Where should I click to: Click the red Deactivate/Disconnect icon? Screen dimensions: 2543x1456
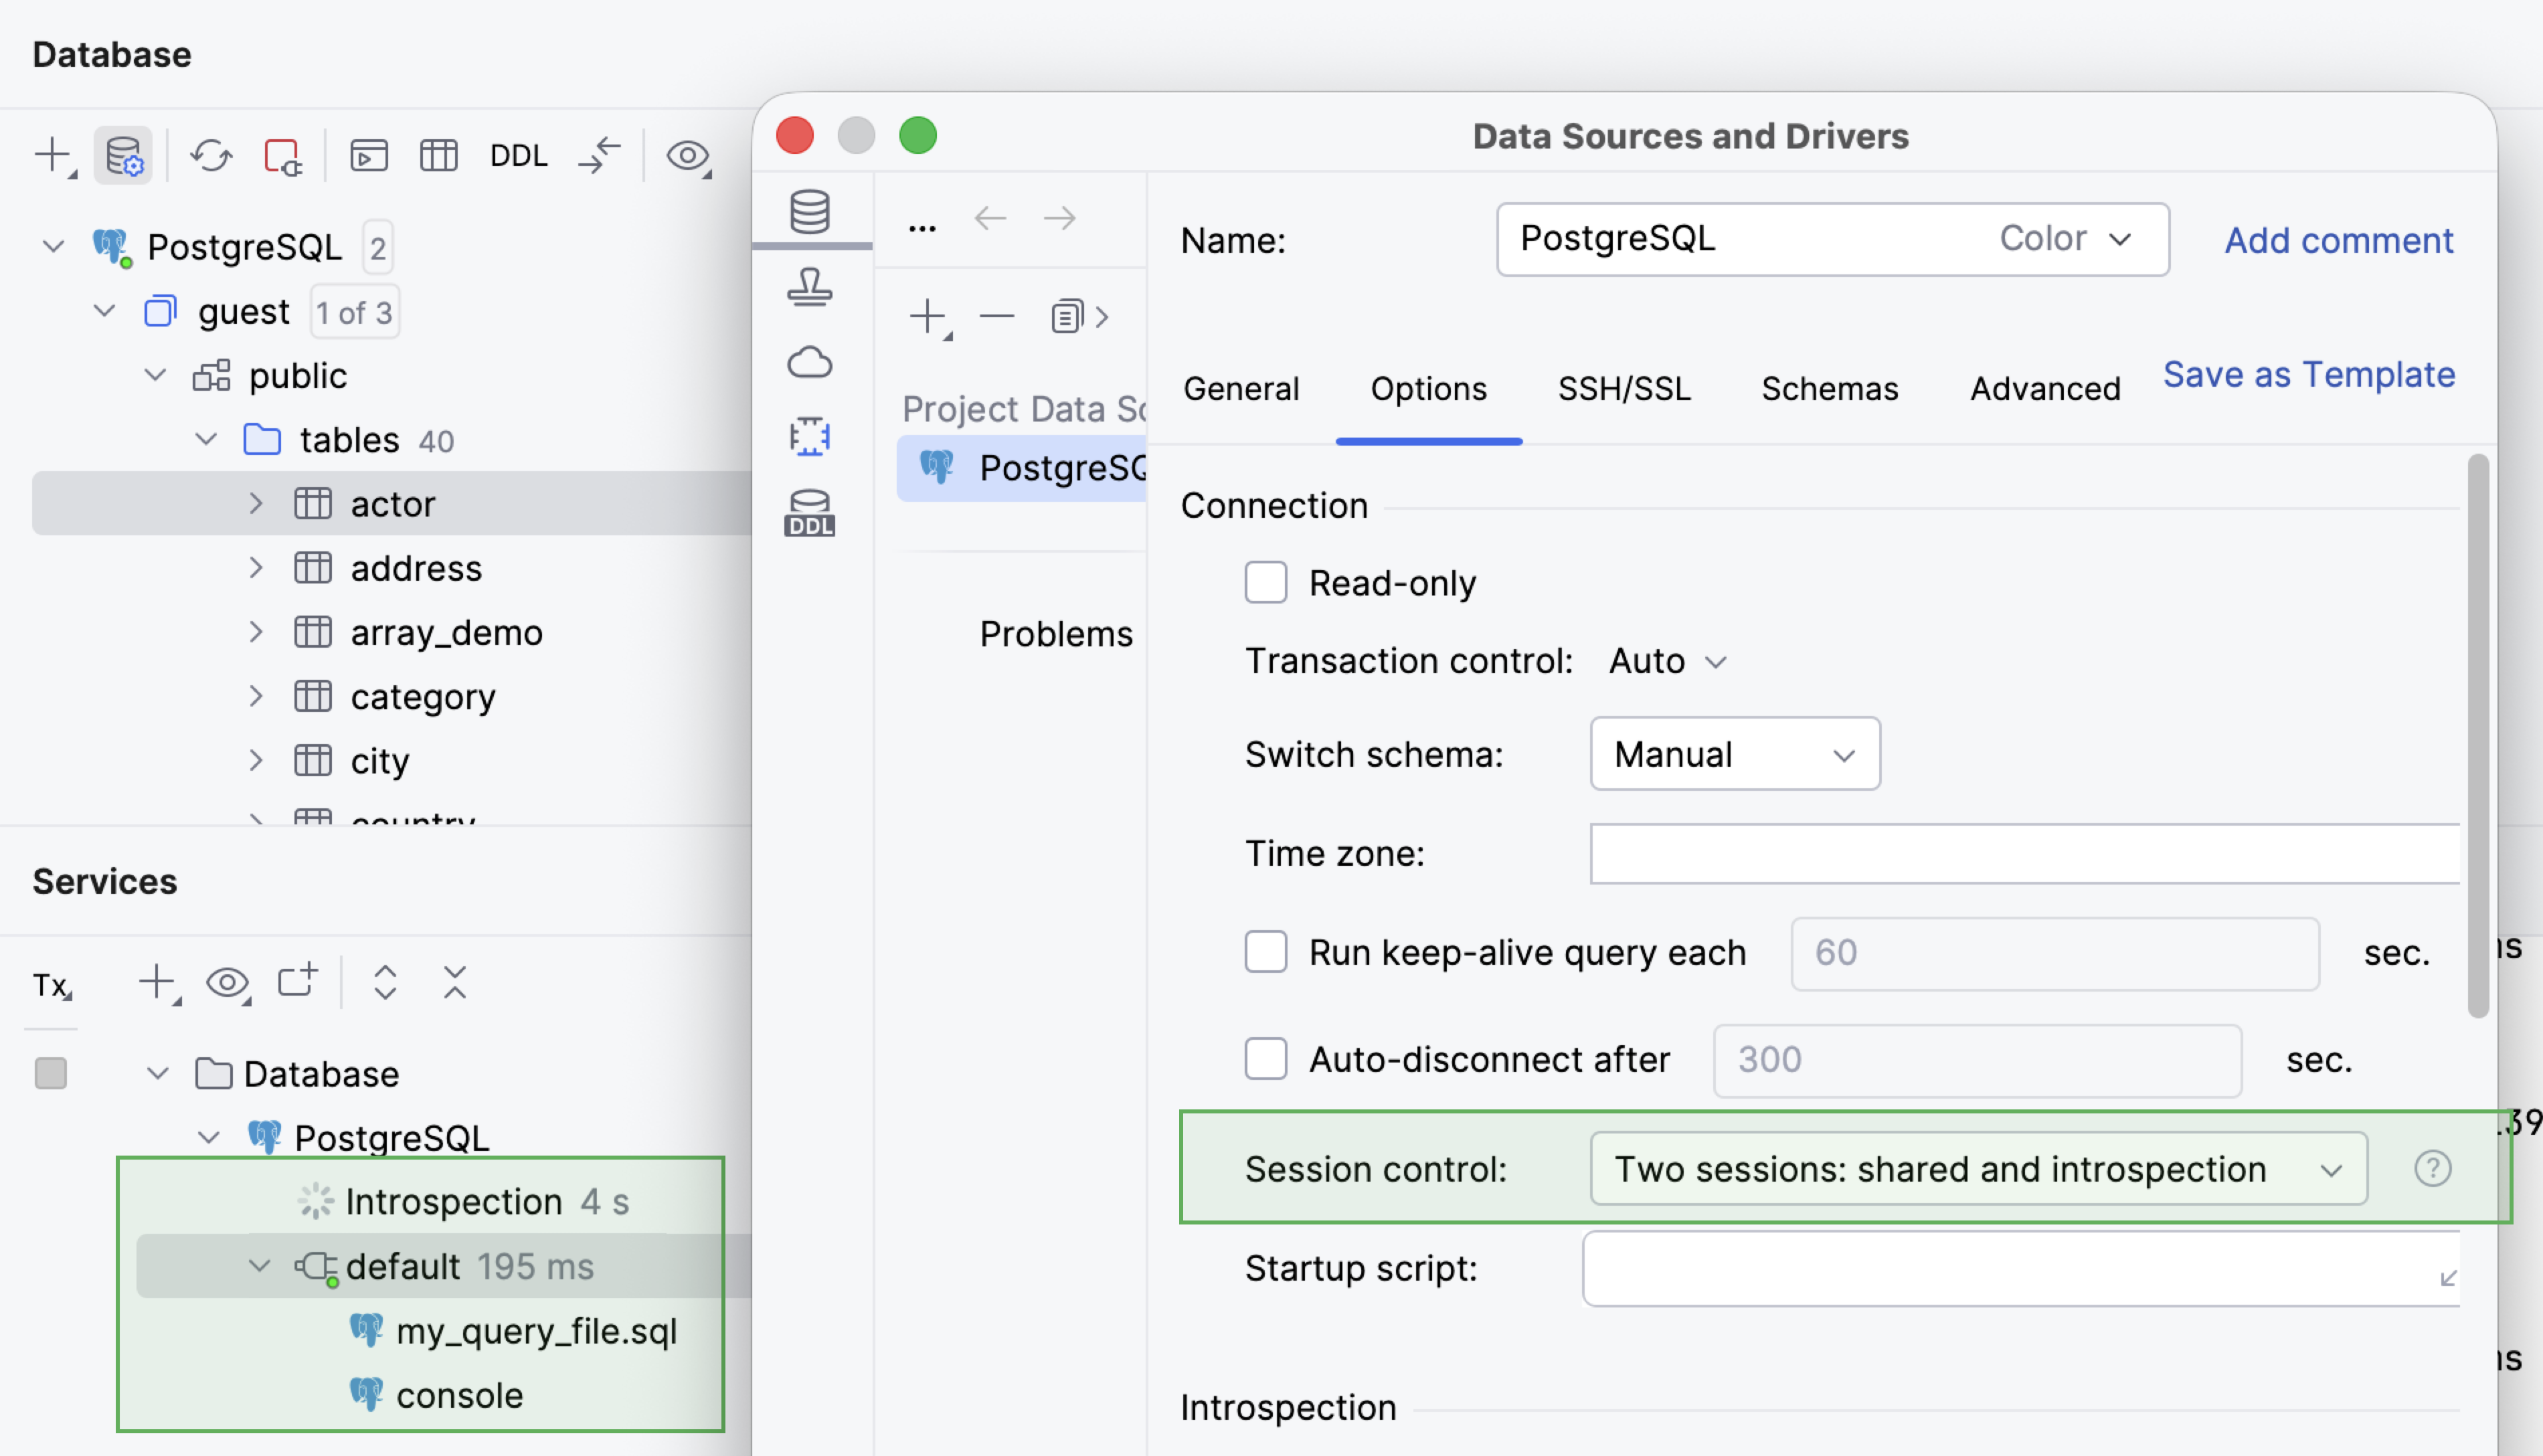coord(283,156)
